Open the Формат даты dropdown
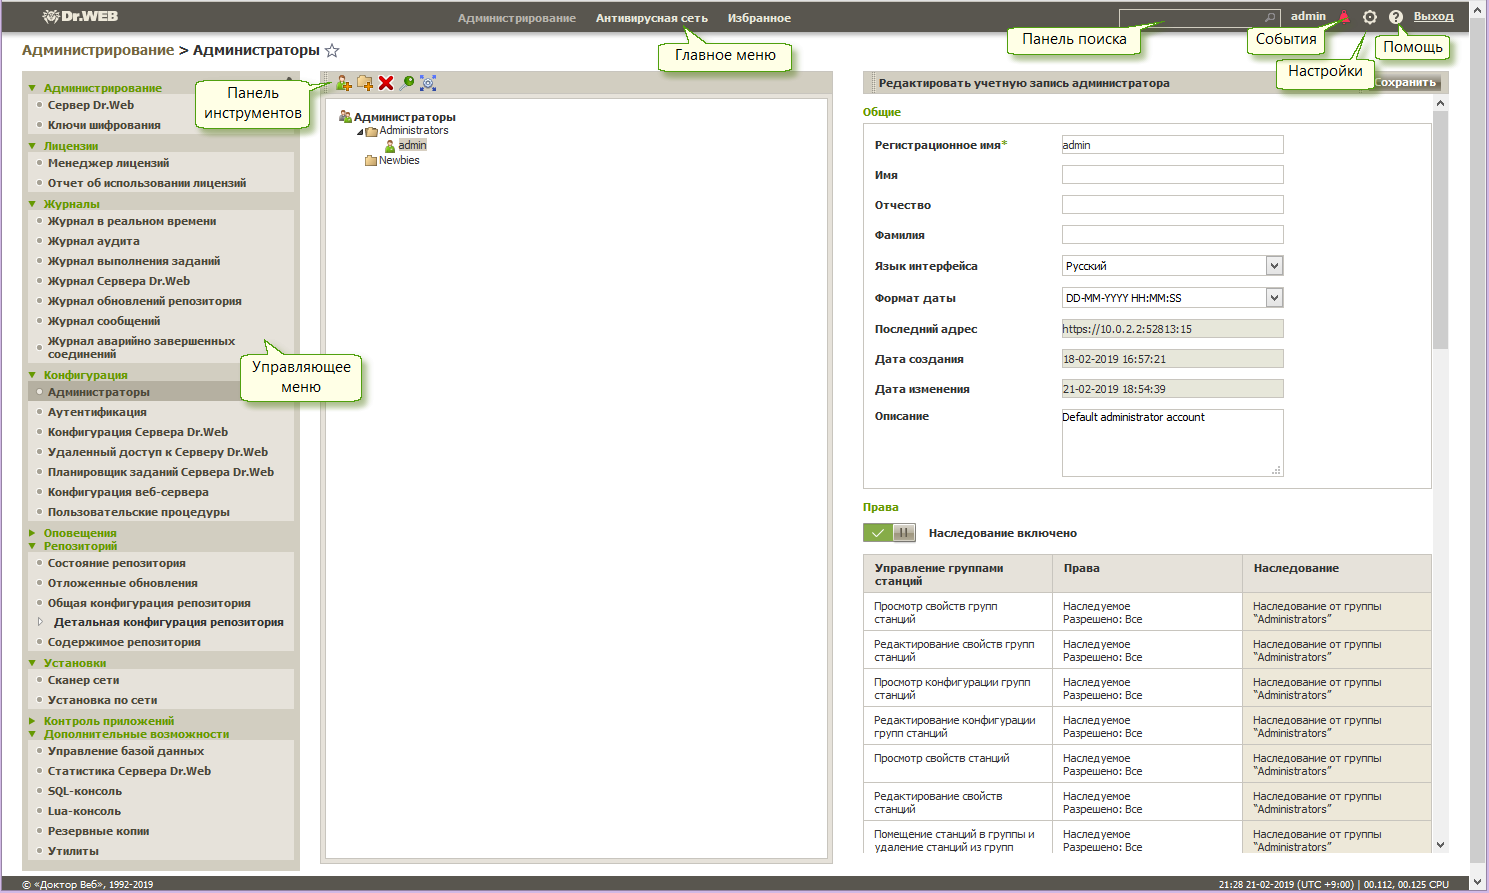Viewport: 1489px width, 893px height. (1274, 297)
